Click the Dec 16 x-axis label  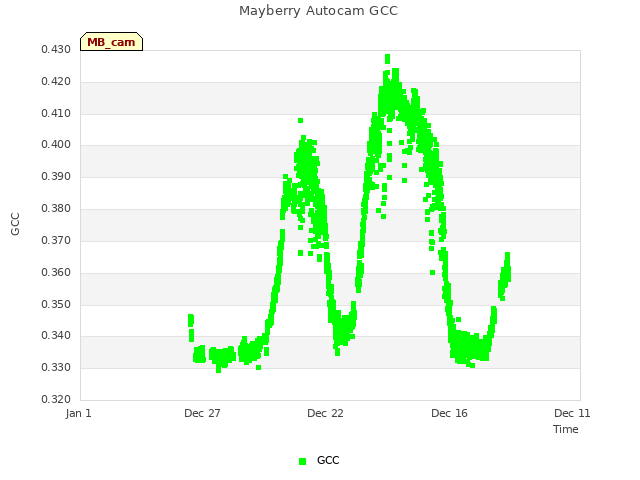click(449, 413)
